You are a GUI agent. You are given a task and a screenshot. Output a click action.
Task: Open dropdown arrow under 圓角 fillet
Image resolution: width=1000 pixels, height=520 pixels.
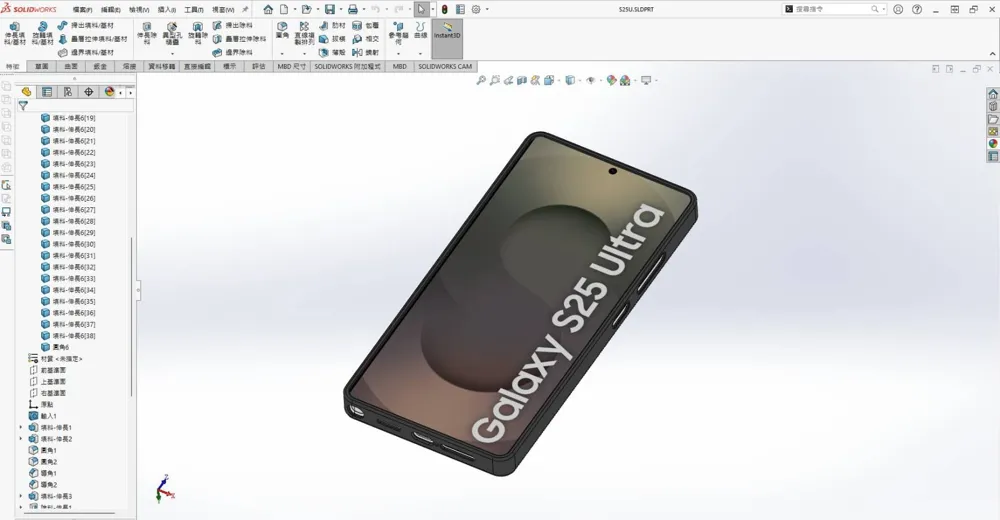[282, 54]
